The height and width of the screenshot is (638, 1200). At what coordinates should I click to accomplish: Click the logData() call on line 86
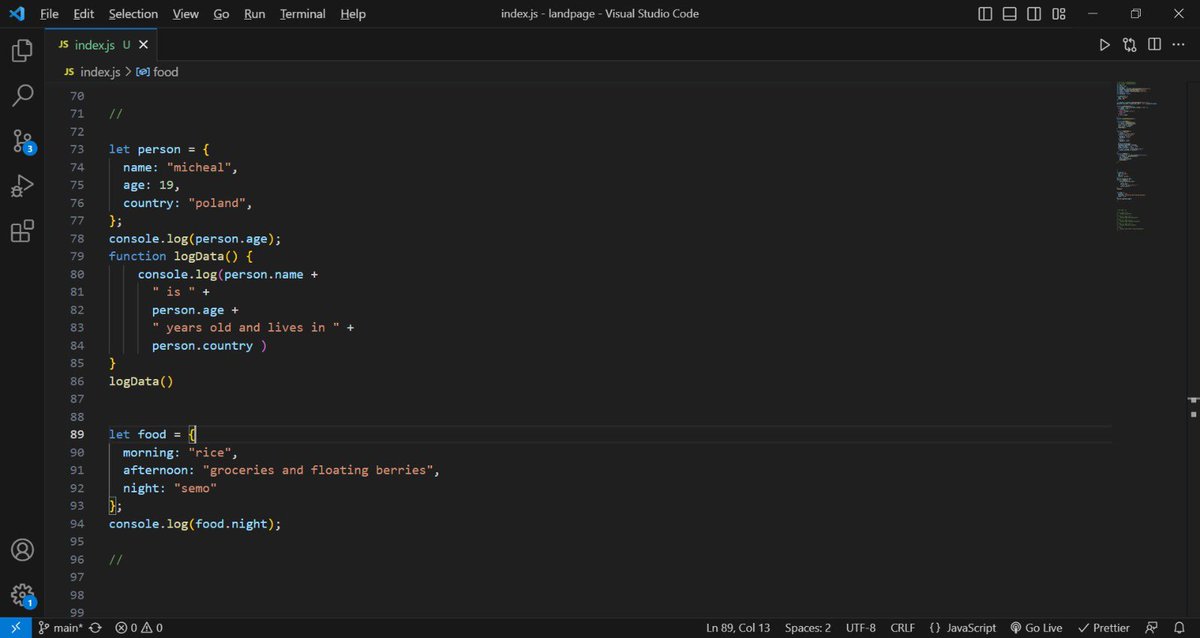141,381
